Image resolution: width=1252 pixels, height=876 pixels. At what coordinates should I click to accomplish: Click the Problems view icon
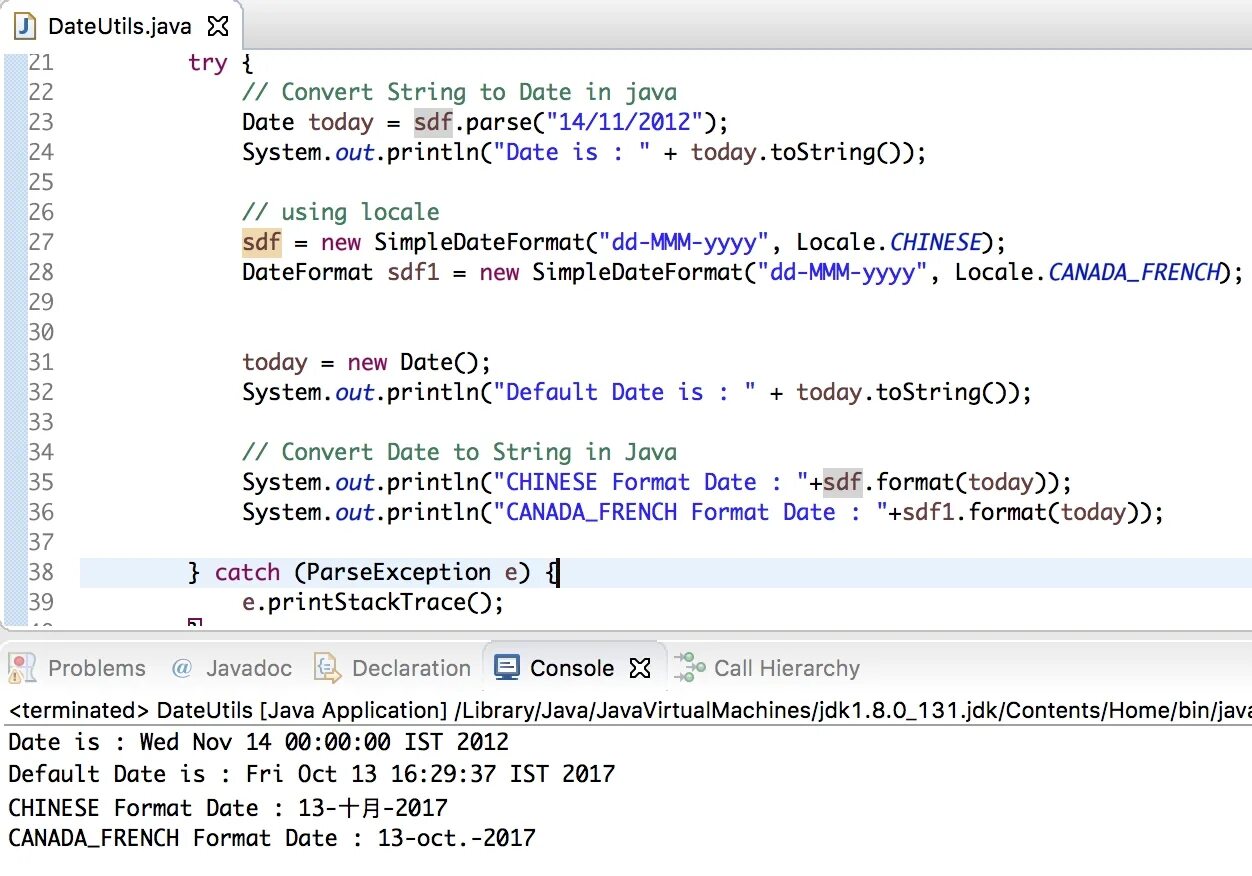coord(22,667)
